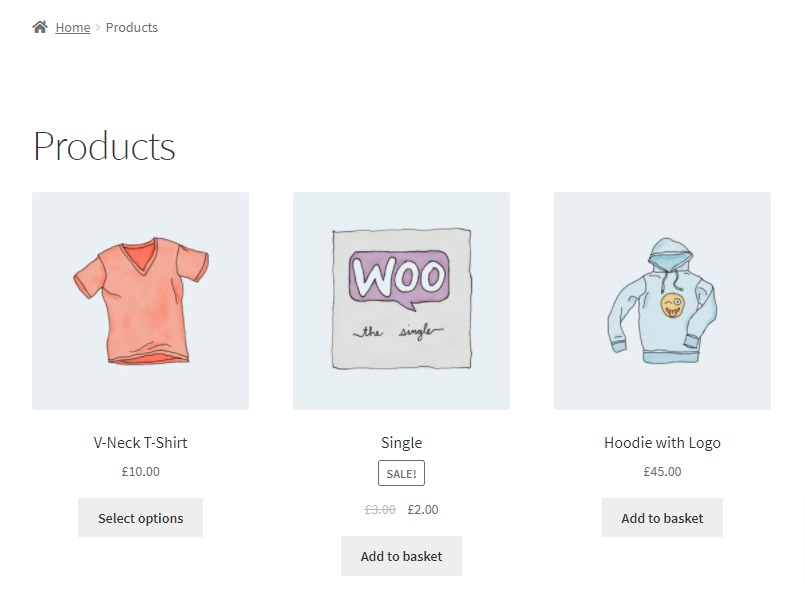The width and height of the screenshot is (805, 601).
Task: Open the Hoodie with Logo product title
Action: click(x=661, y=442)
